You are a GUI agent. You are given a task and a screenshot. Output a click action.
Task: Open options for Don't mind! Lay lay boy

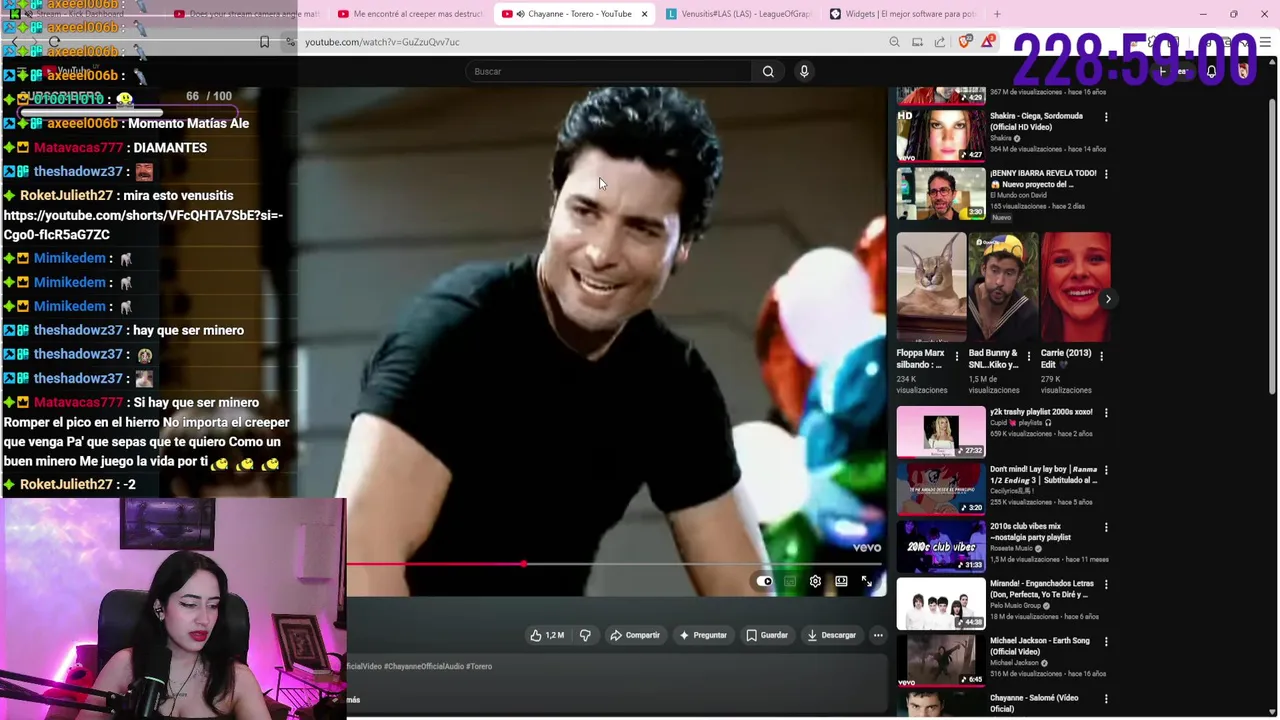coord(1106,470)
